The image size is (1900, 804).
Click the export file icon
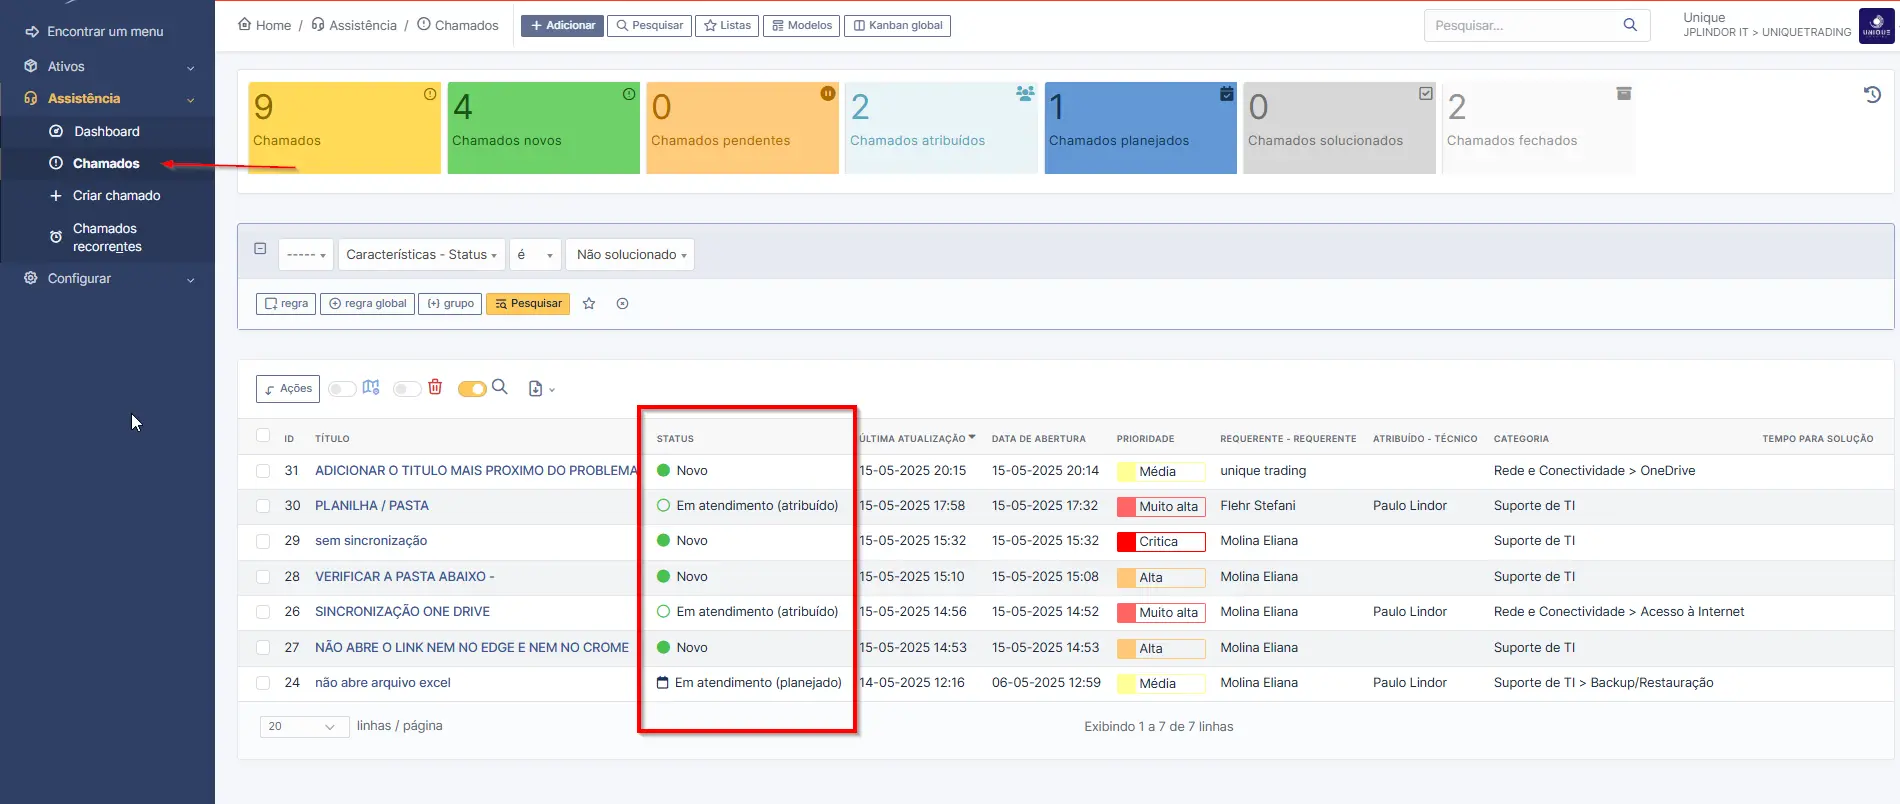pyautogui.click(x=536, y=389)
